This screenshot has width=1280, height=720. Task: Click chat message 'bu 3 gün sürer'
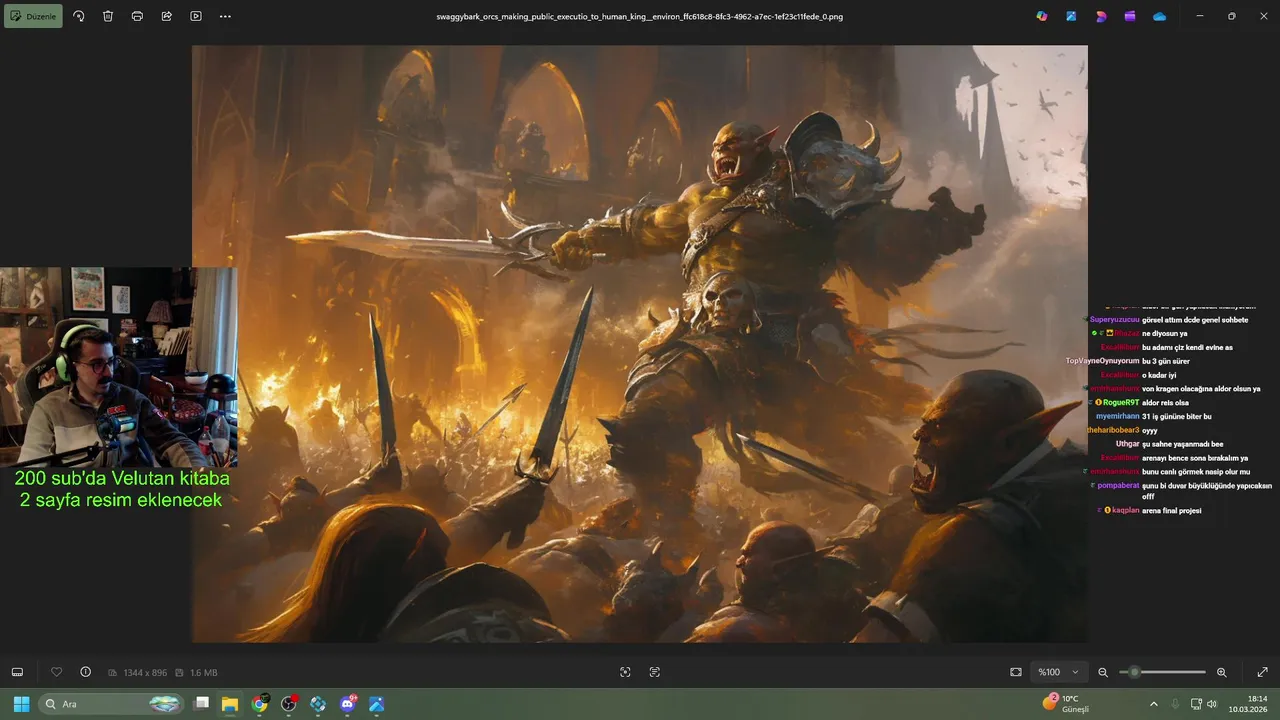(1165, 361)
